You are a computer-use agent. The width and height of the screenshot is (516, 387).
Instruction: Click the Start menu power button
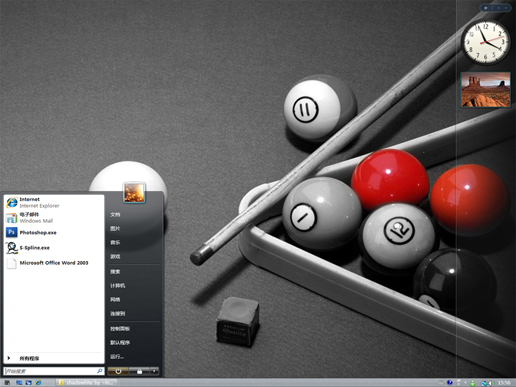point(118,371)
